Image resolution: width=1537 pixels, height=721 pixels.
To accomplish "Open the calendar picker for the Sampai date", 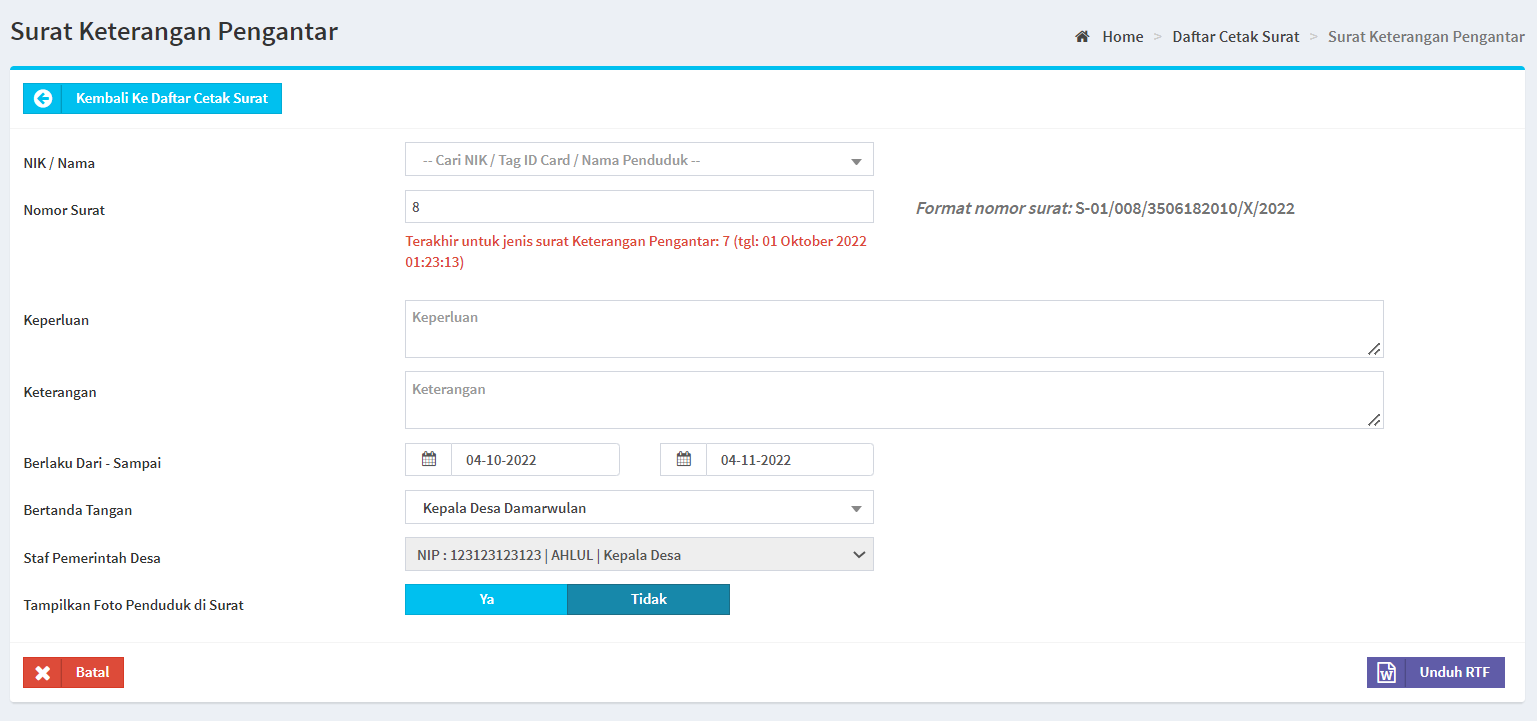I will (683, 459).
